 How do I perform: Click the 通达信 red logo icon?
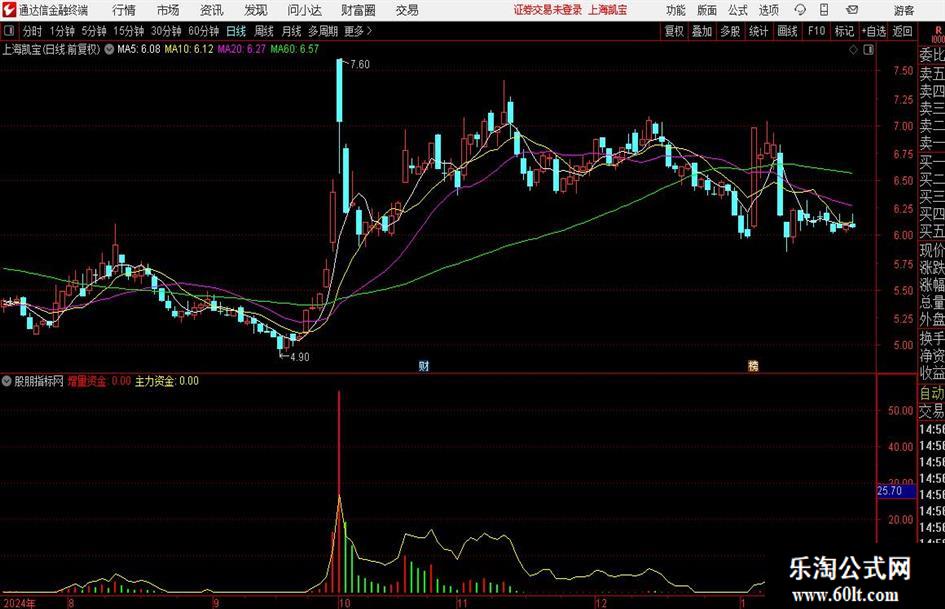(8, 10)
